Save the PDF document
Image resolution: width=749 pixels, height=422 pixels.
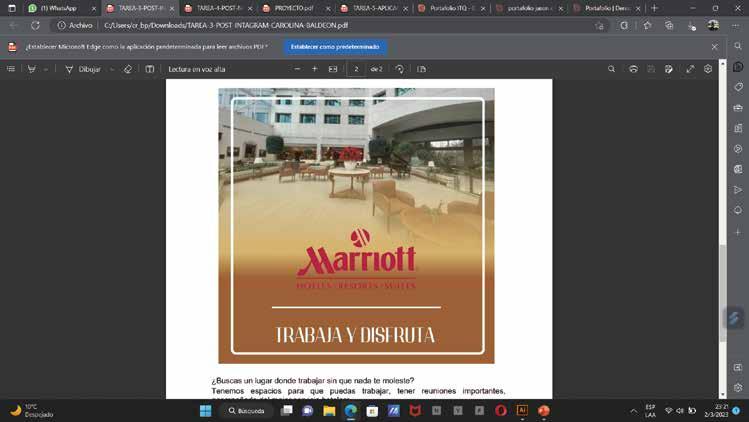[651, 69]
